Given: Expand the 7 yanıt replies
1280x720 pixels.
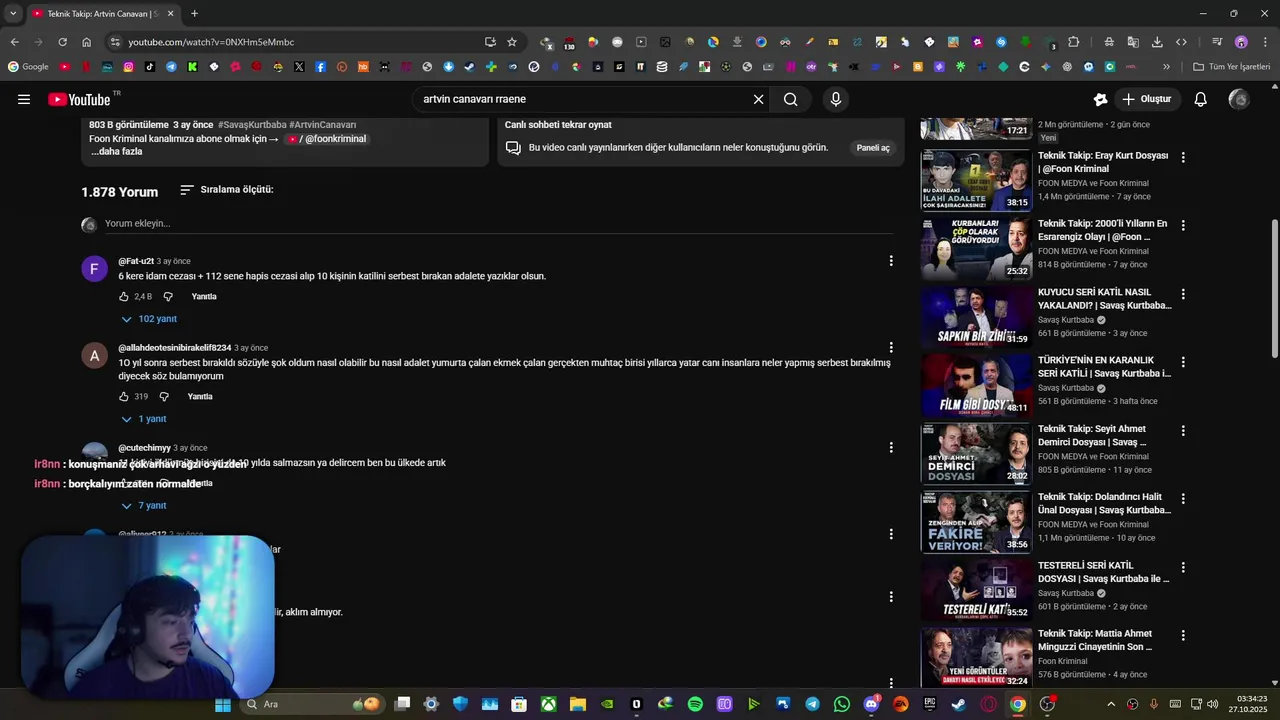Looking at the screenshot, I should [x=144, y=506].
